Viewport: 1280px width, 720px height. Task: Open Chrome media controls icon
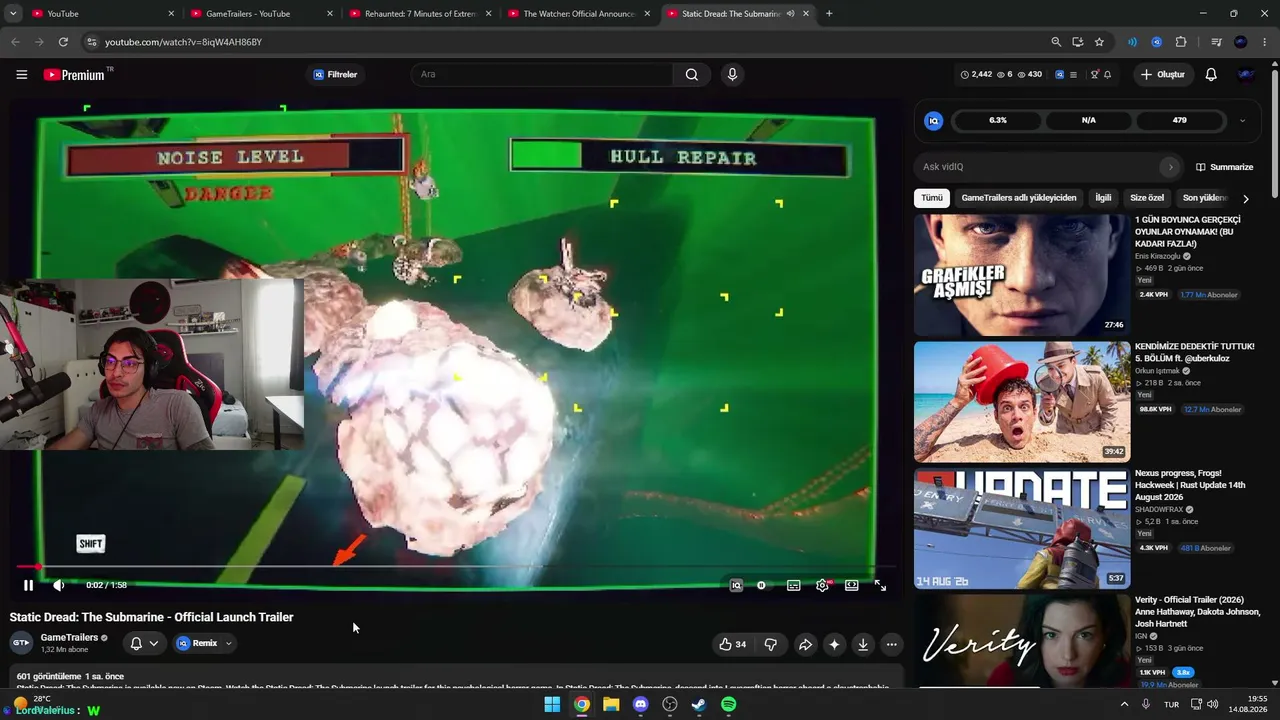pyautogui.click(x=1216, y=42)
